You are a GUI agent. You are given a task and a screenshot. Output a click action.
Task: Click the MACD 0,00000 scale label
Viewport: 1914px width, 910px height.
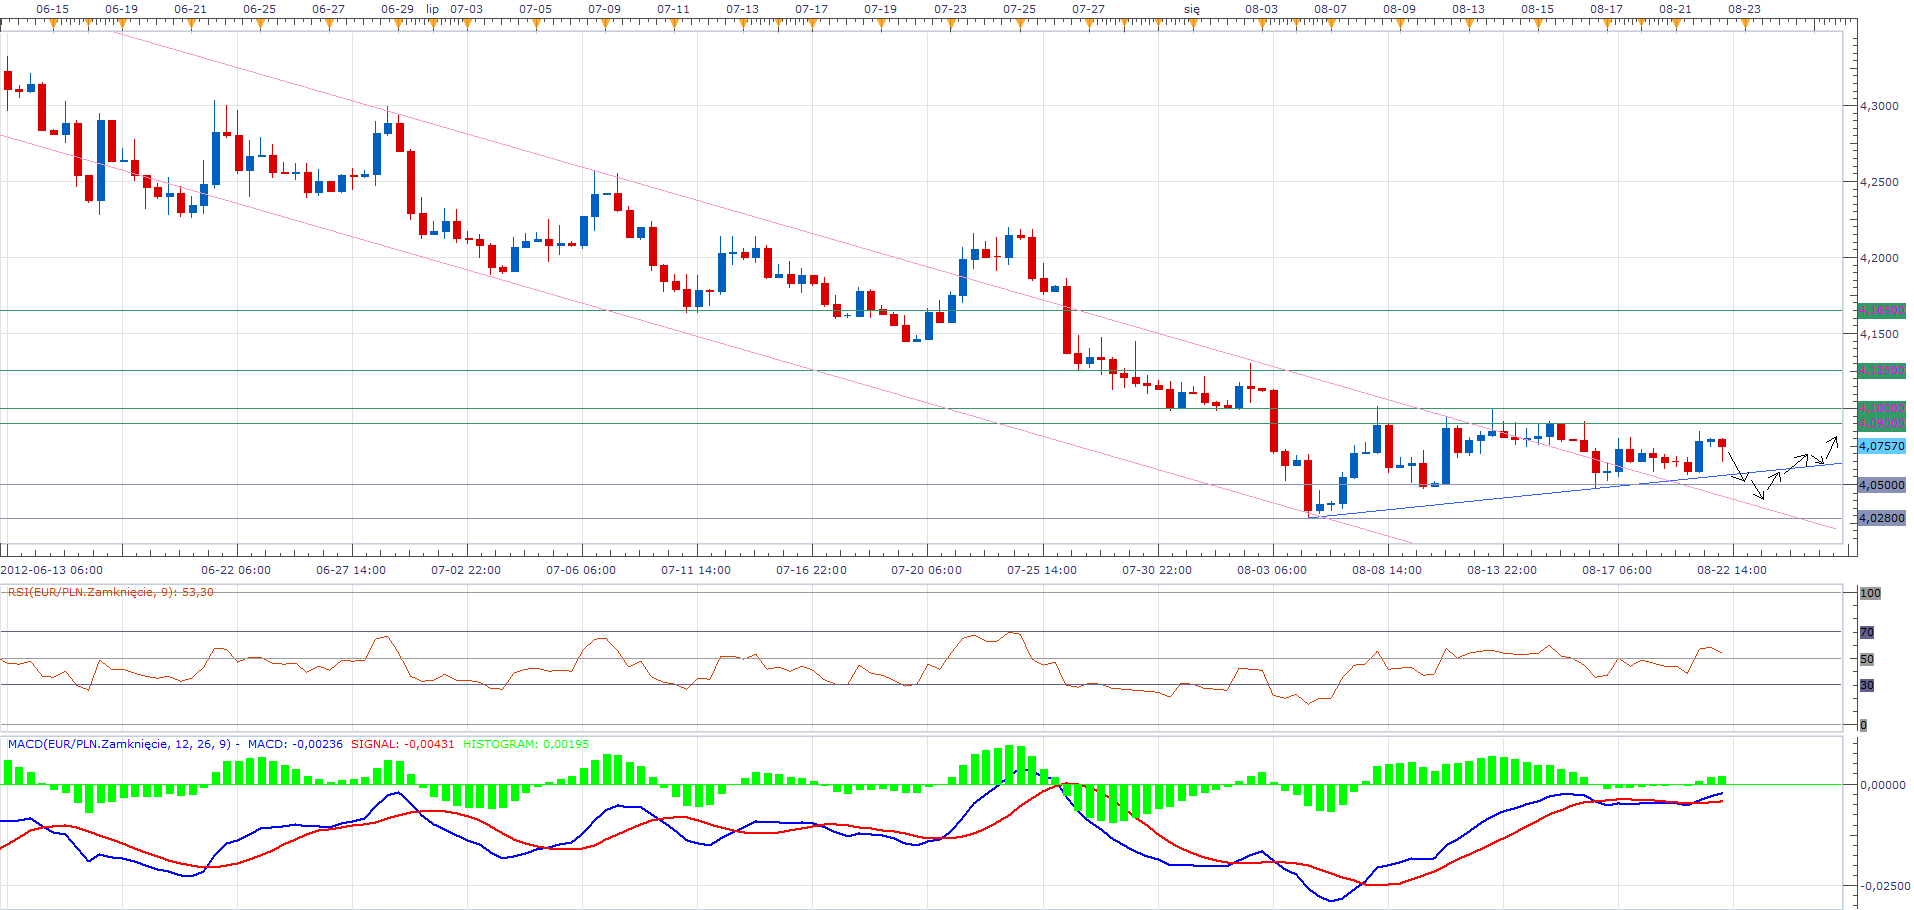tap(1882, 785)
